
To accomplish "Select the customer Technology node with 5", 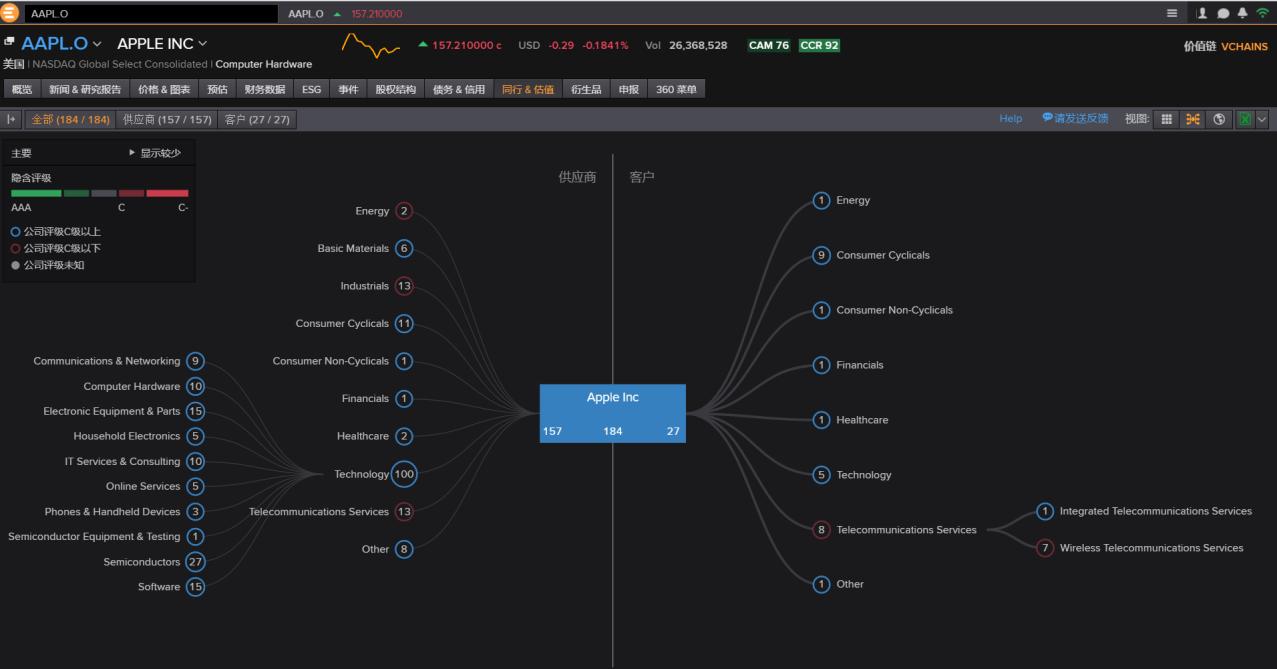I will 821,474.
